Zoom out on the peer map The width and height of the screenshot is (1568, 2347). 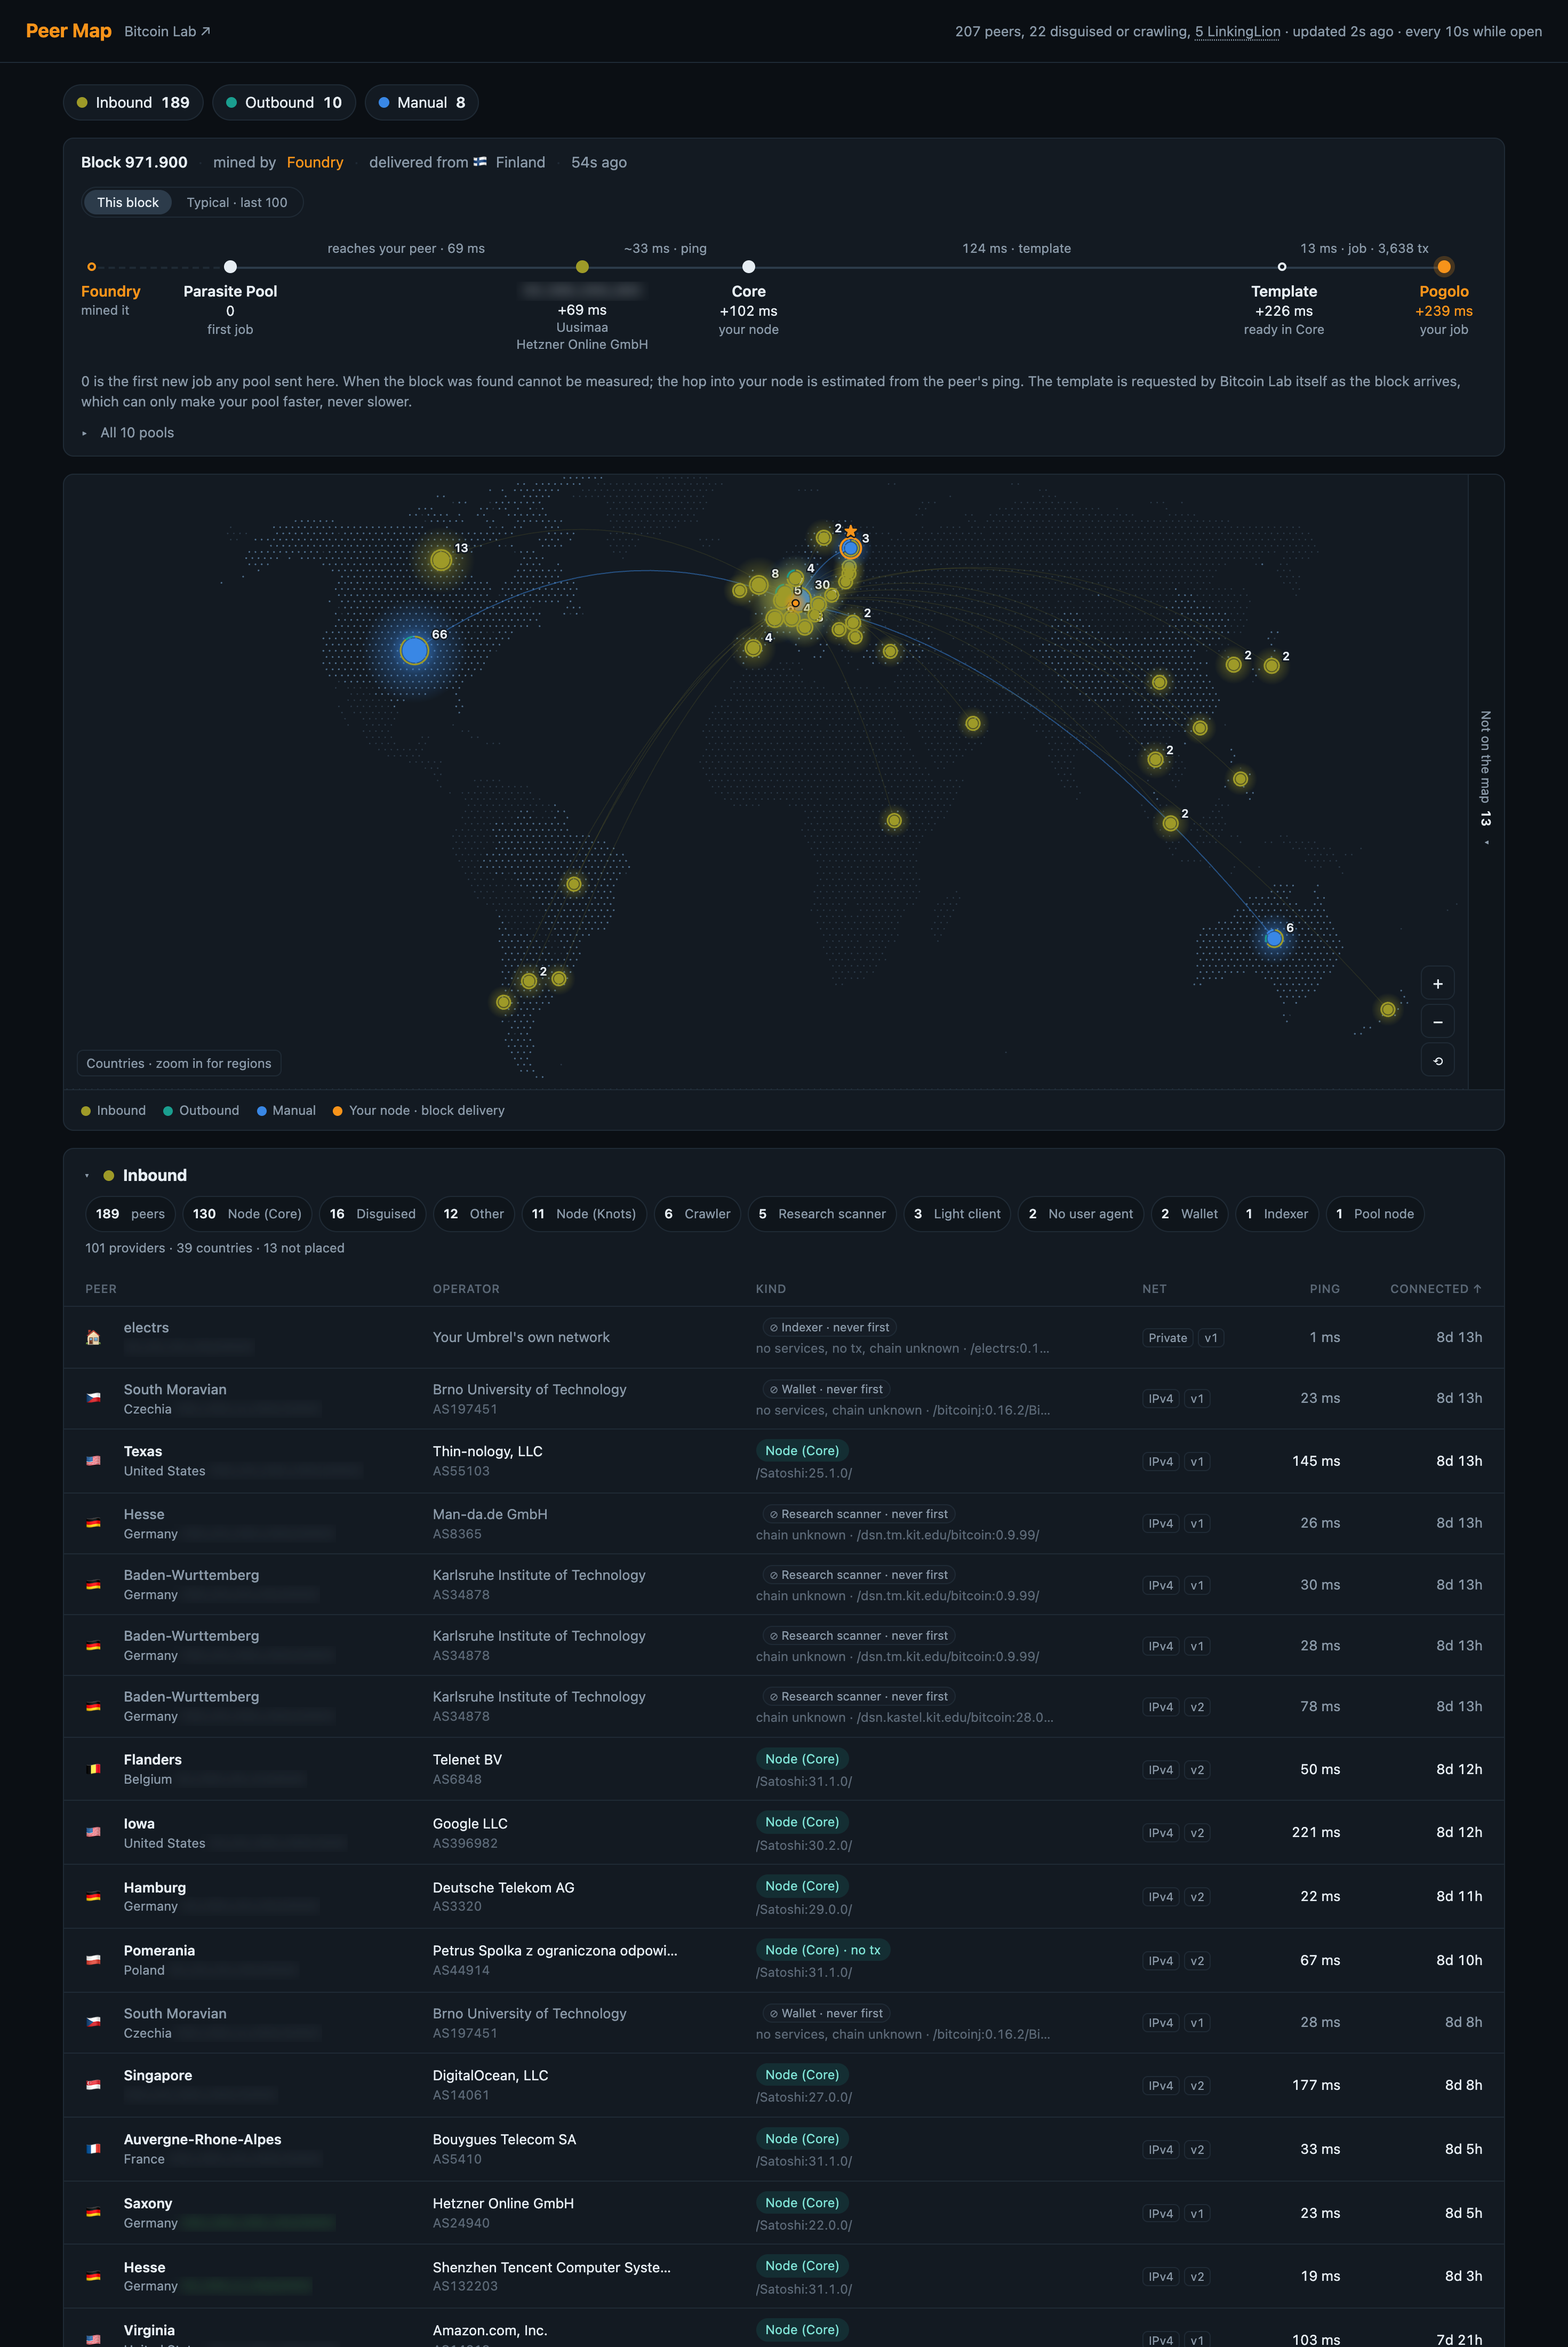(1437, 1022)
